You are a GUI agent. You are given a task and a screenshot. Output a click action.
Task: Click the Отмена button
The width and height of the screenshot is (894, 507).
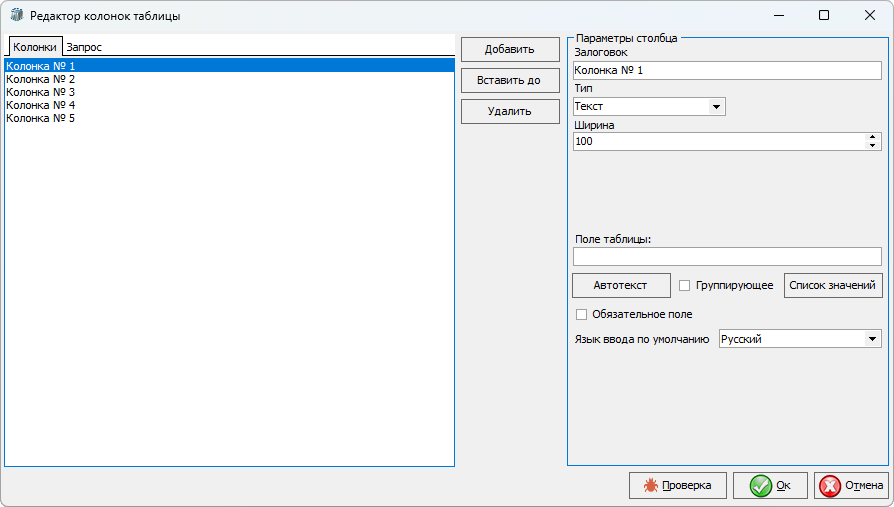click(851, 485)
